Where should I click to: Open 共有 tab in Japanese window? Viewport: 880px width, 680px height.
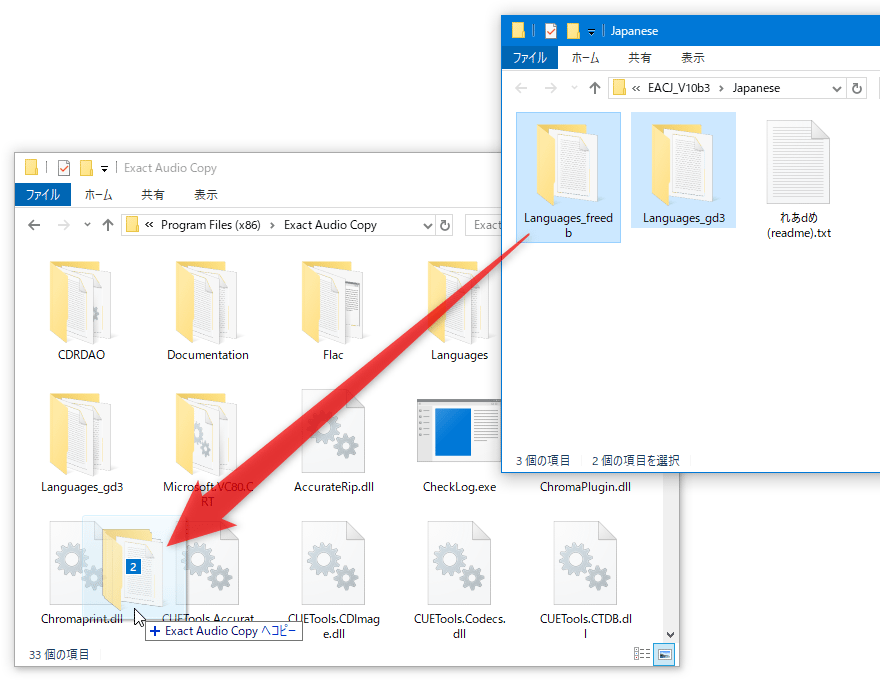(640, 58)
